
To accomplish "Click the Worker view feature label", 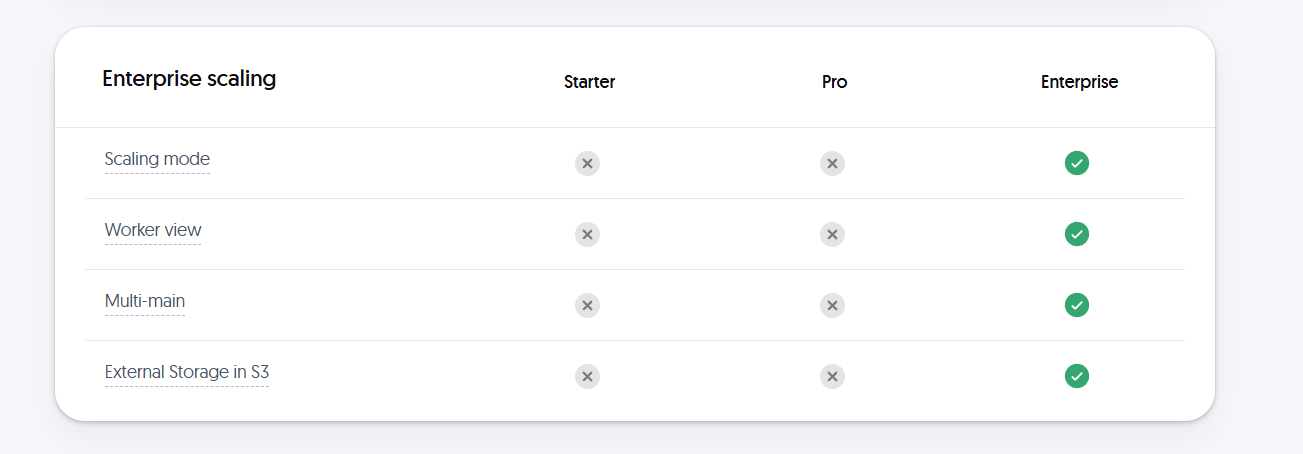I will click(153, 230).
